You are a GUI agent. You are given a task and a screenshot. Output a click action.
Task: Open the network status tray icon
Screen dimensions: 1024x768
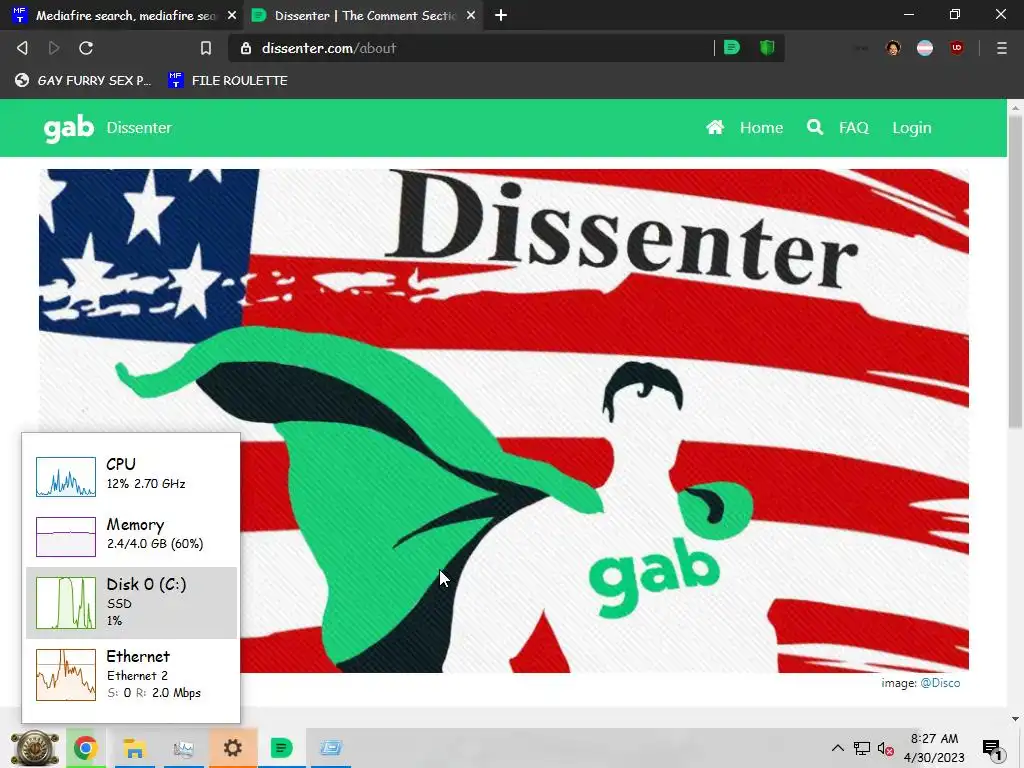click(861, 748)
